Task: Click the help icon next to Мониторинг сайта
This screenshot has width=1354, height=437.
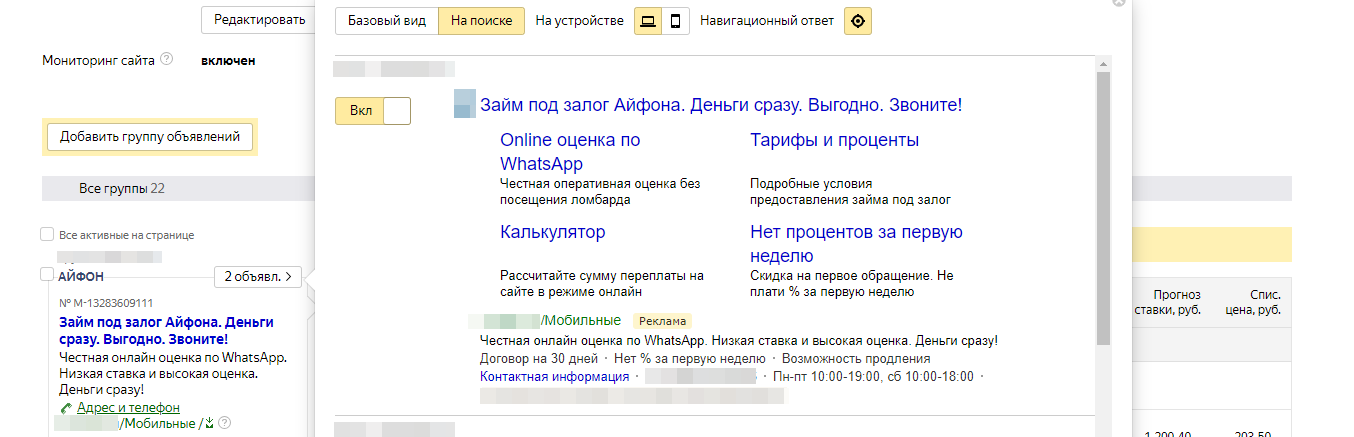Action: coord(166,59)
